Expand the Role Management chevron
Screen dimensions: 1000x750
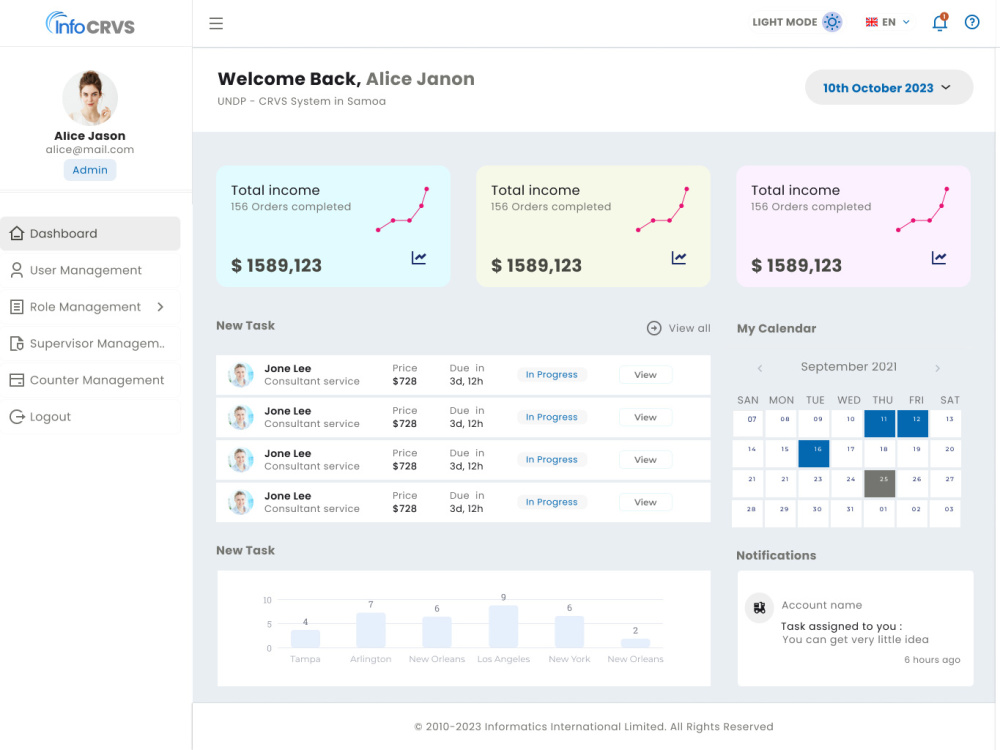coord(161,307)
